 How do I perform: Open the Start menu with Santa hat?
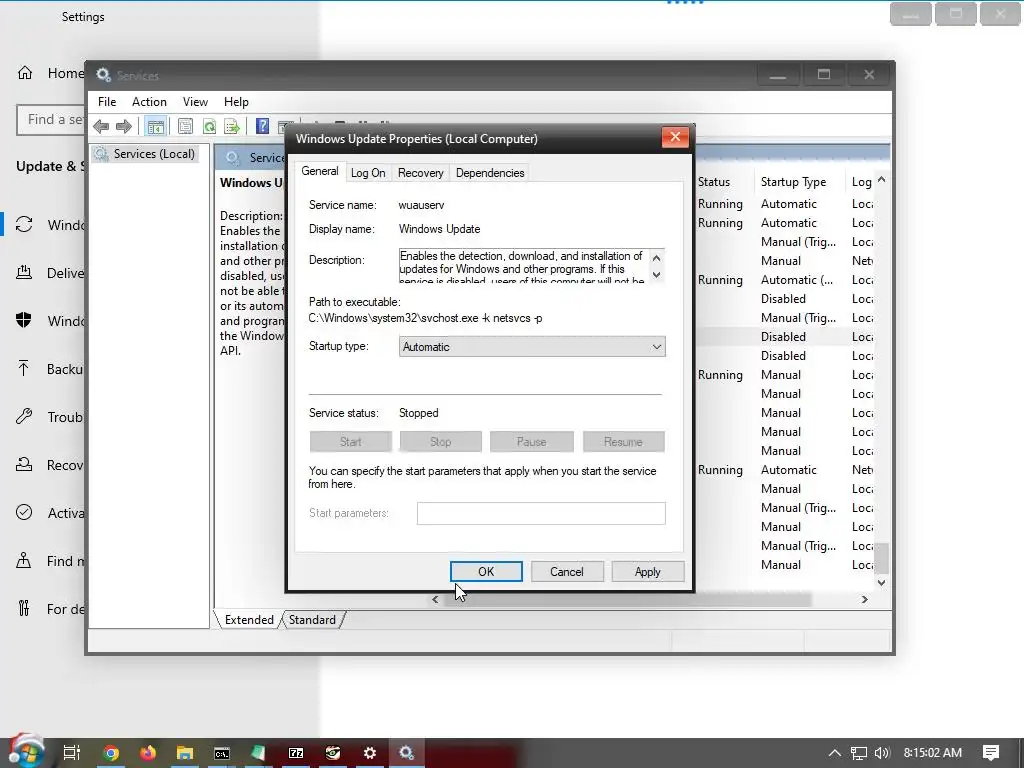click(x=27, y=752)
